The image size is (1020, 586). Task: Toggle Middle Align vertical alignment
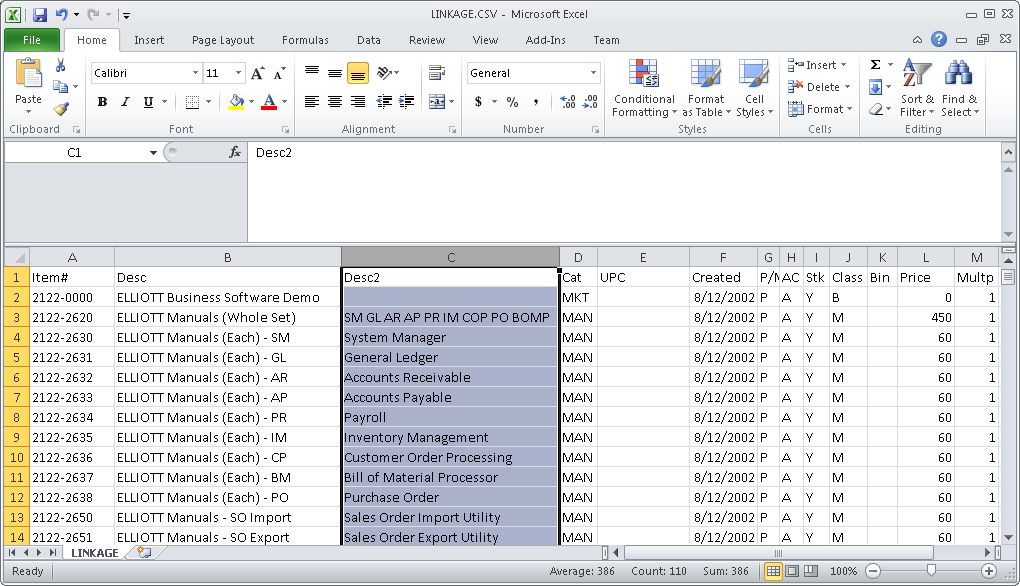pos(335,73)
